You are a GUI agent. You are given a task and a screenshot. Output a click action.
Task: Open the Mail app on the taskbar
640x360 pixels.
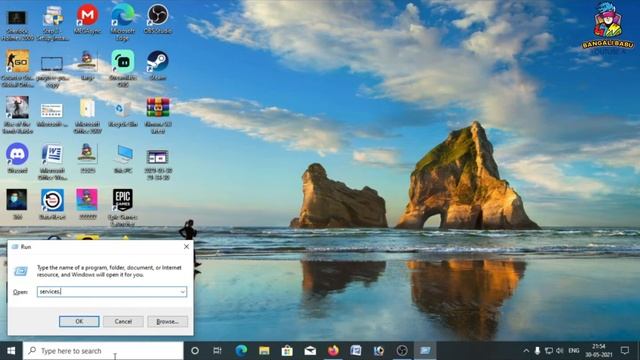pyautogui.click(x=310, y=351)
